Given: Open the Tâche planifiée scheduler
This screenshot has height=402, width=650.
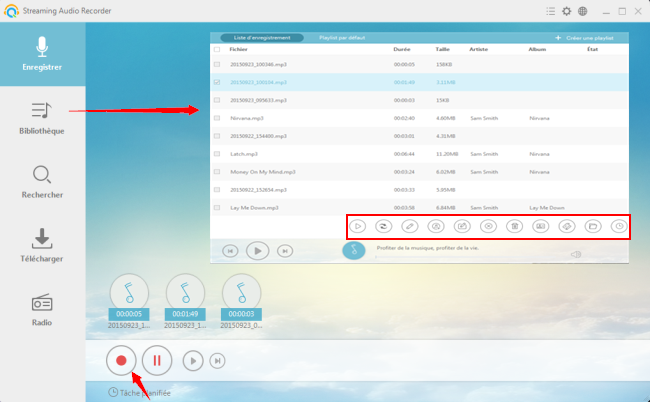Looking at the screenshot, I should coord(139,392).
